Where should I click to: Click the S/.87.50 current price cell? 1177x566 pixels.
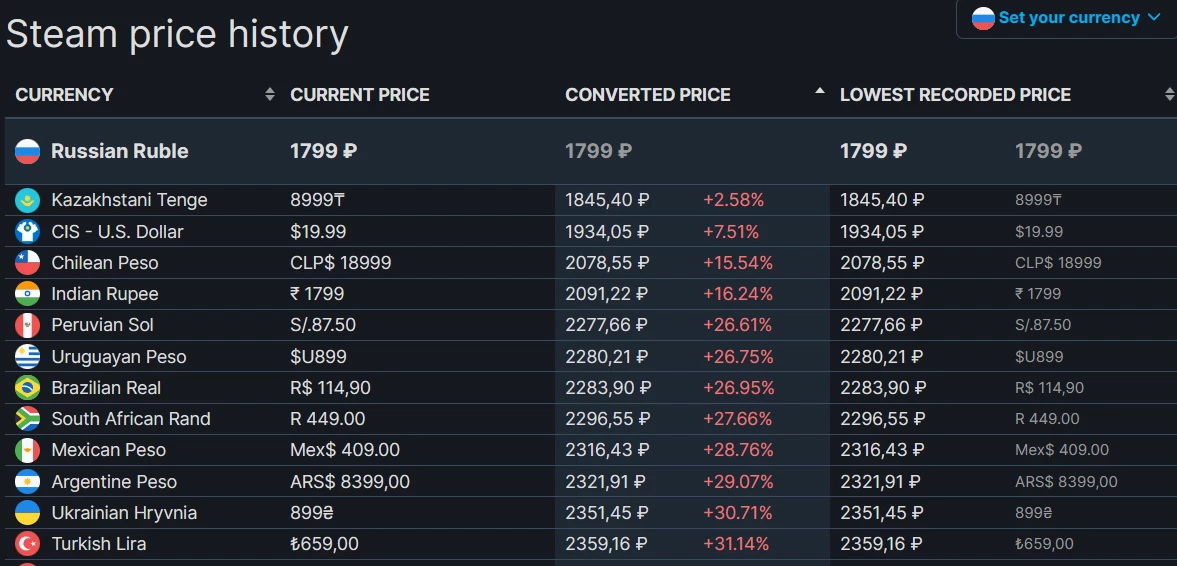323,326
